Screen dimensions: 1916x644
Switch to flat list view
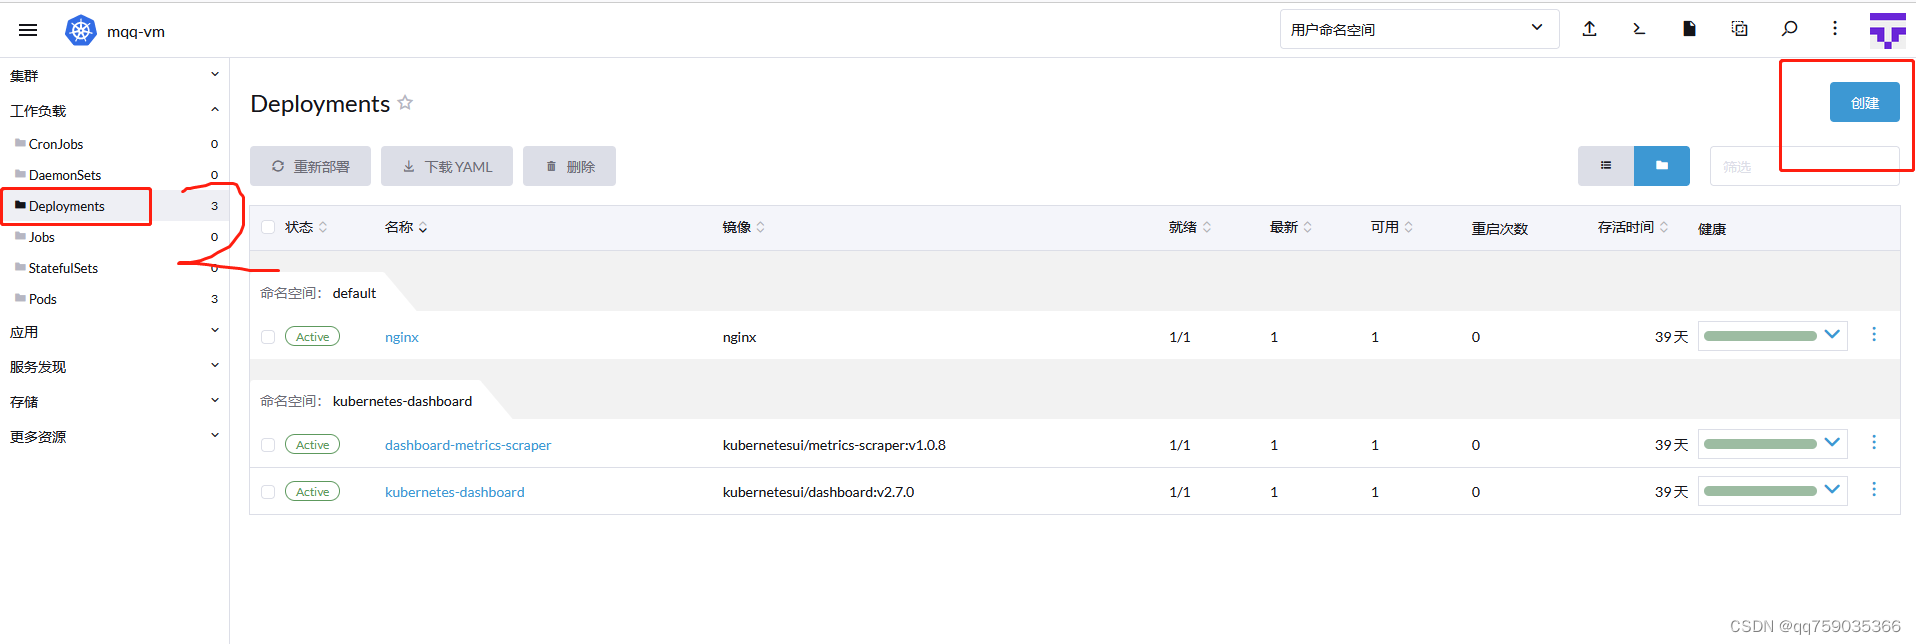click(1606, 166)
